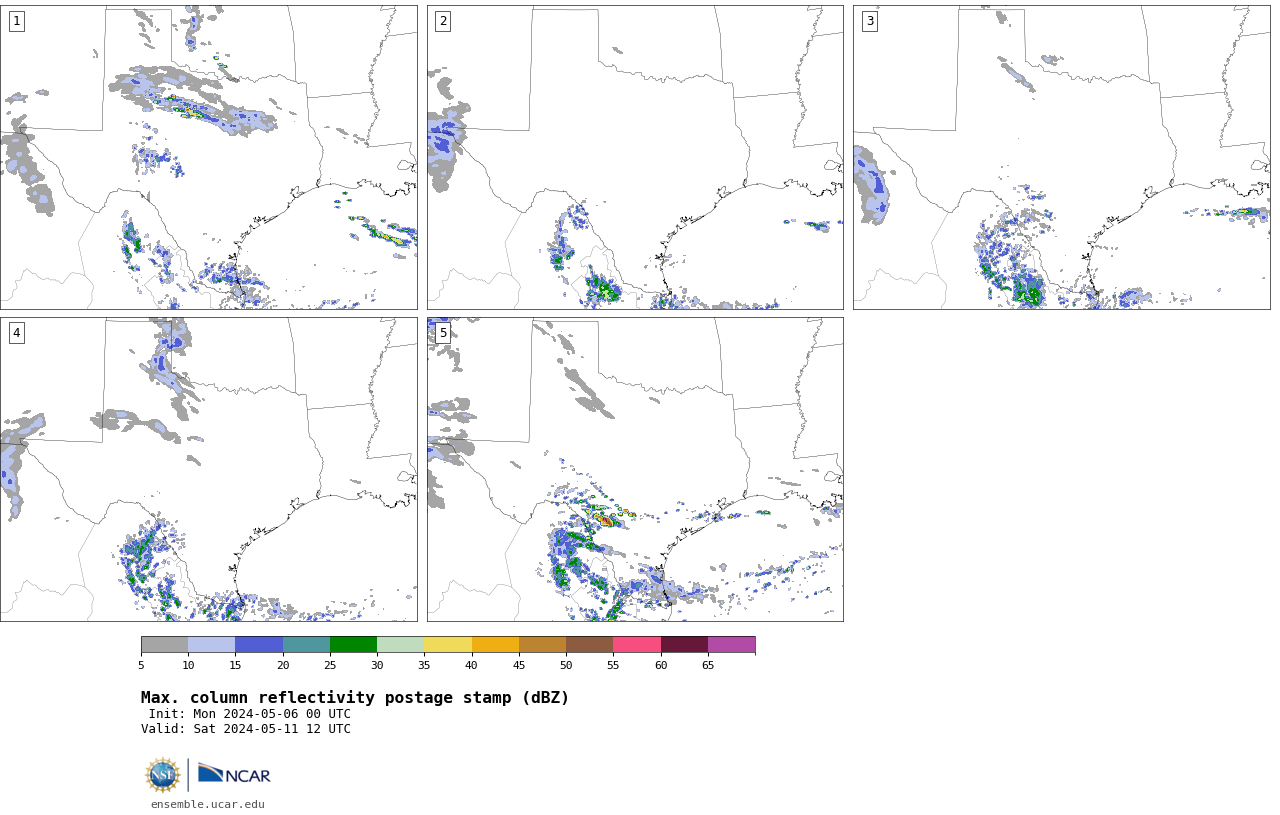Open ensemble member 5 reflectivity map

coord(635,469)
